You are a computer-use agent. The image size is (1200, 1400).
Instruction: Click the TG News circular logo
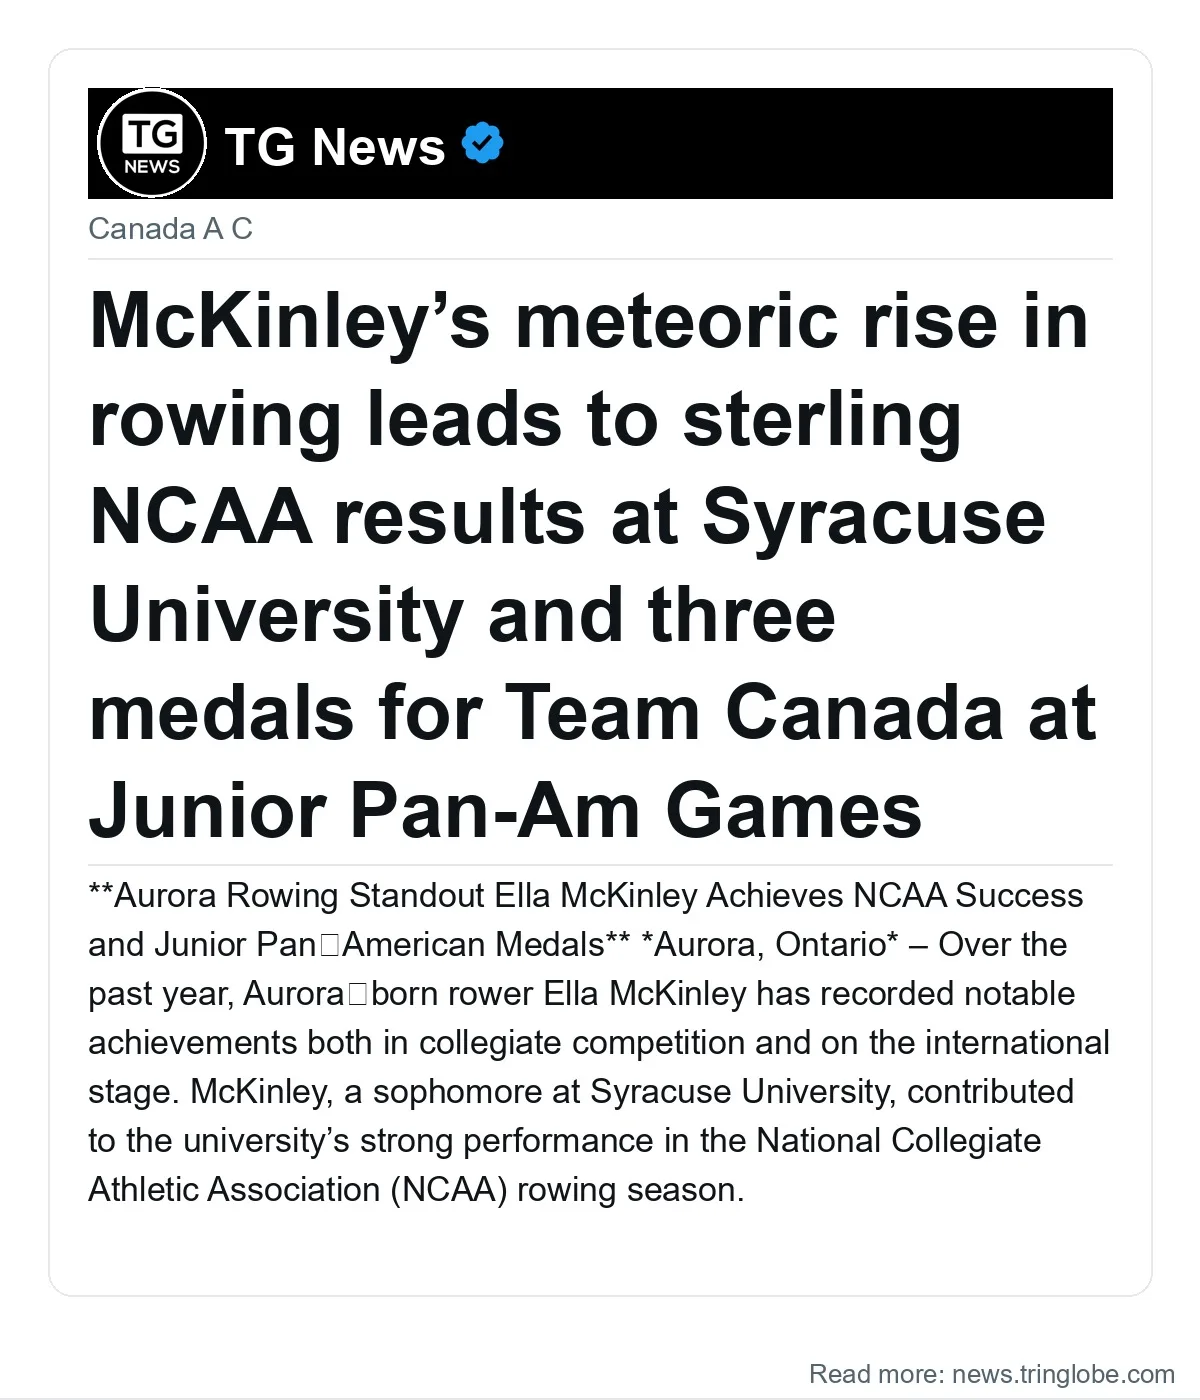[x=152, y=143]
